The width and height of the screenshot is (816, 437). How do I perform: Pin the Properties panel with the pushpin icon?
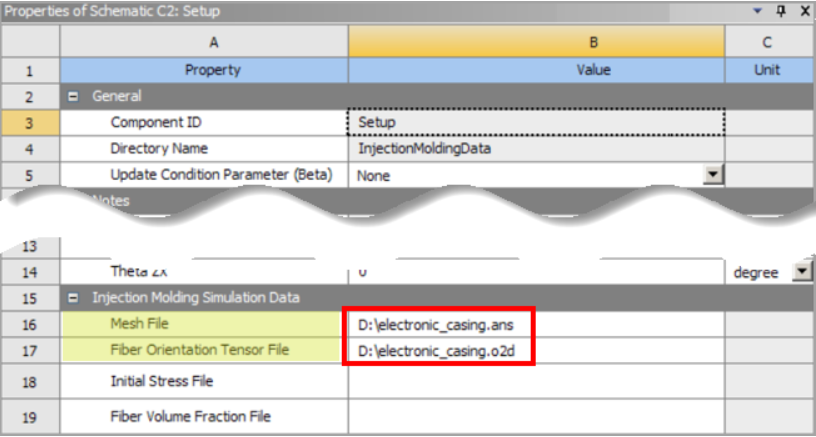click(784, 11)
